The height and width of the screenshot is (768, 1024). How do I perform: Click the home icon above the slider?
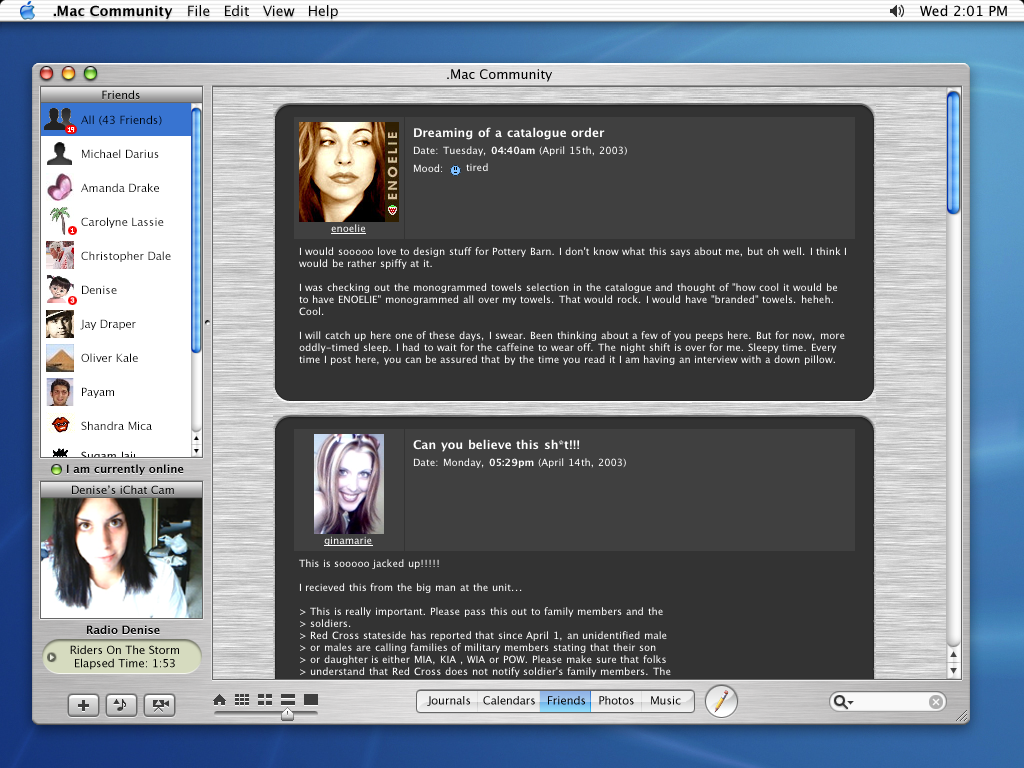click(219, 699)
